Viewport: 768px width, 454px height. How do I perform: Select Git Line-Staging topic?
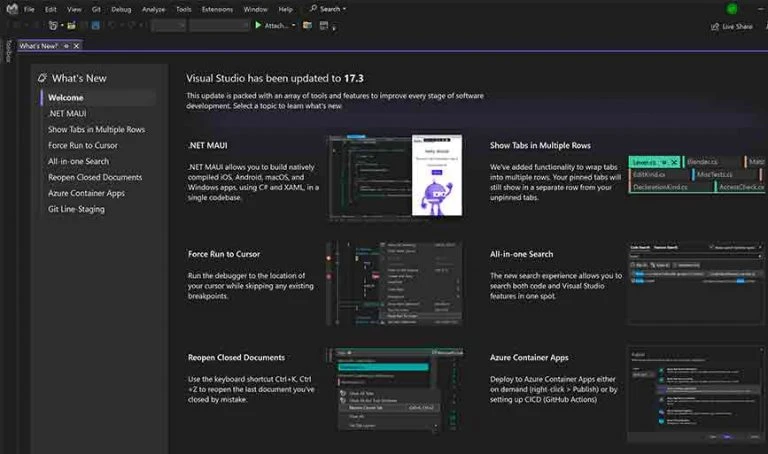tap(76, 209)
